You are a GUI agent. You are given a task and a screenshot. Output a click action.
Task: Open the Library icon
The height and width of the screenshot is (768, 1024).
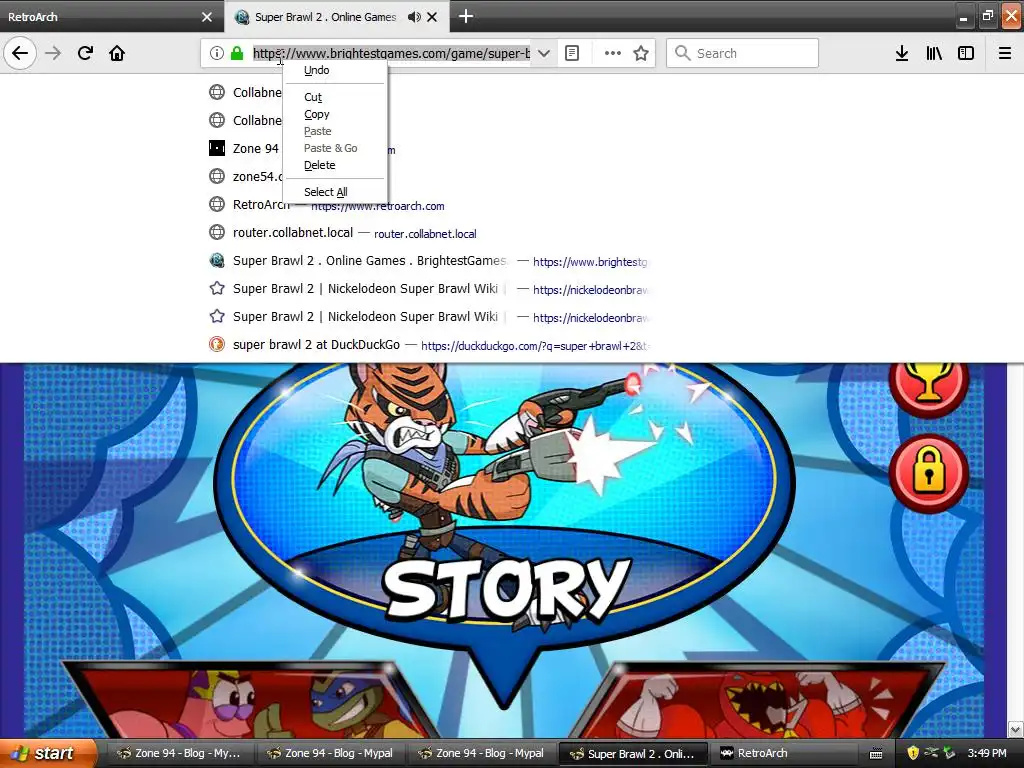click(x=934, y=53)
